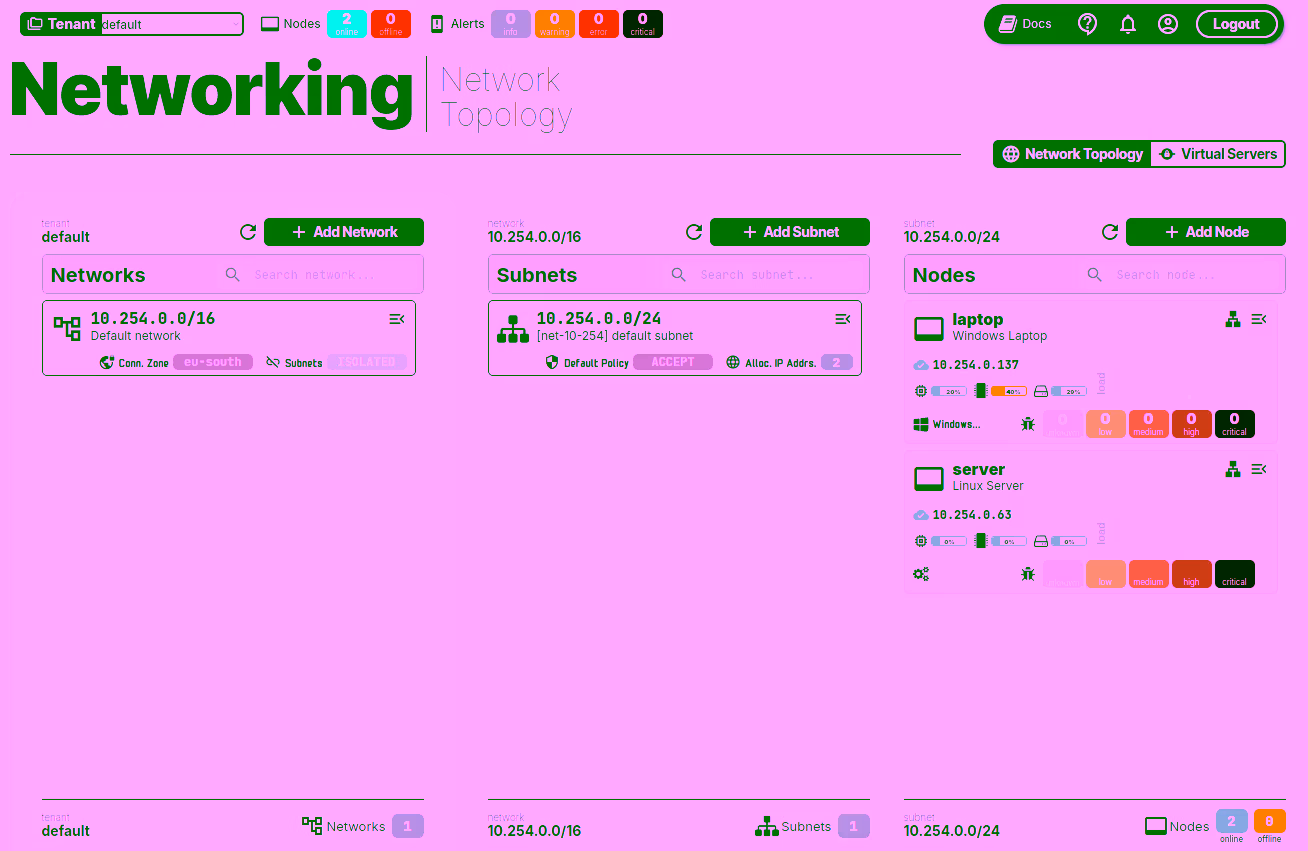
Task: Switch to the Virtual Servers tab
Action: click(x=1218, y=154)
